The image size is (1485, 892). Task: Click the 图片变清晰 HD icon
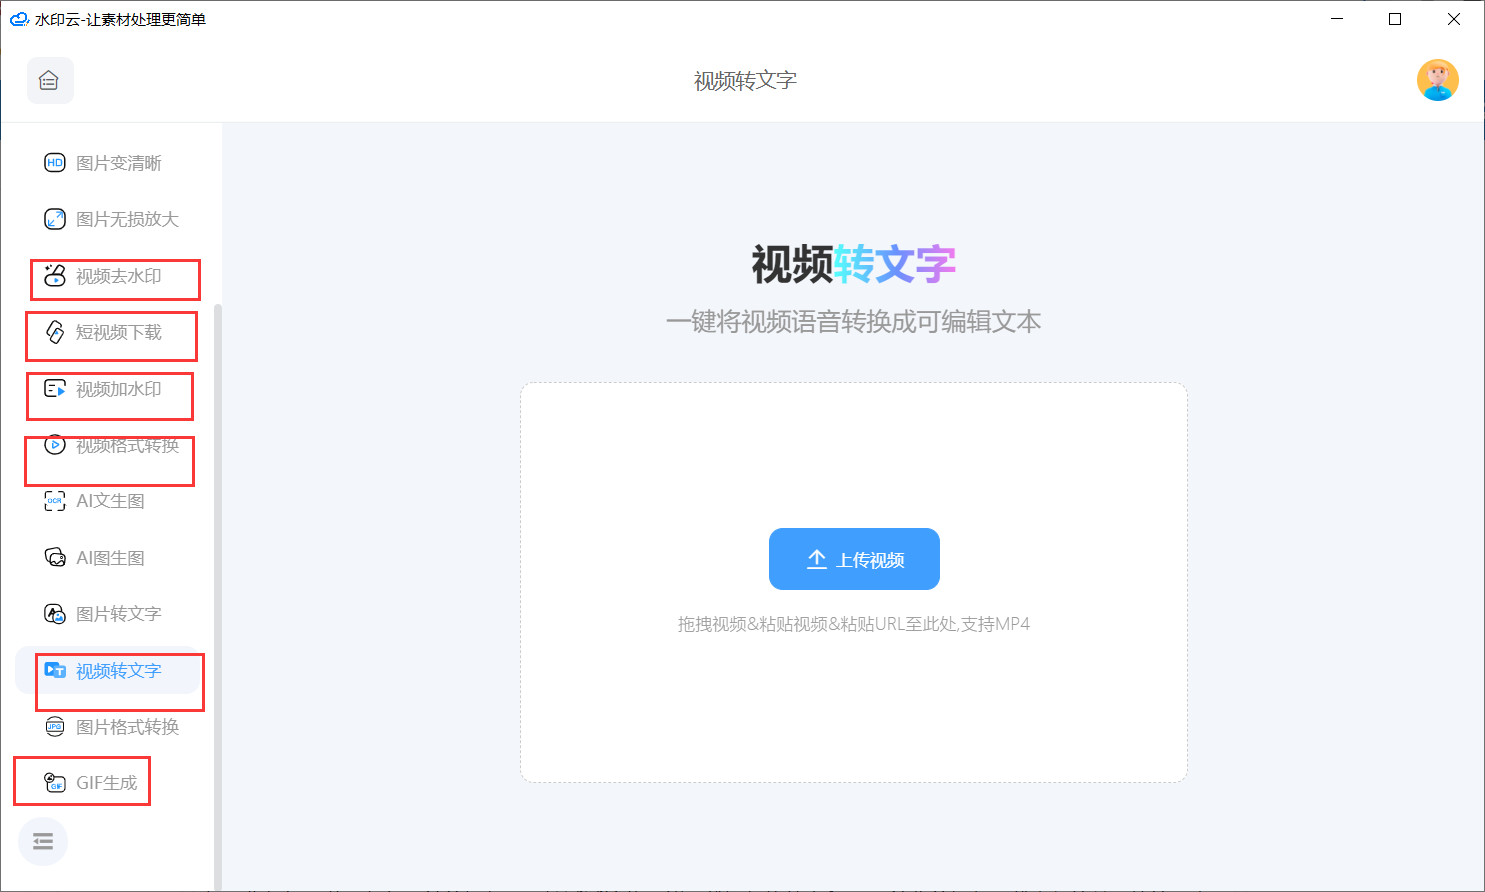click(55, 163)
